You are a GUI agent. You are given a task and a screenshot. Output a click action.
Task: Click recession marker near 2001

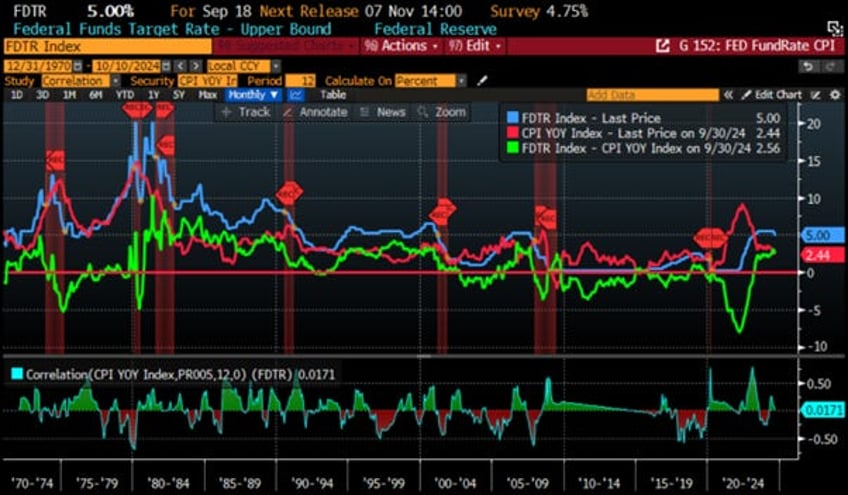click(x=442, y=212)
